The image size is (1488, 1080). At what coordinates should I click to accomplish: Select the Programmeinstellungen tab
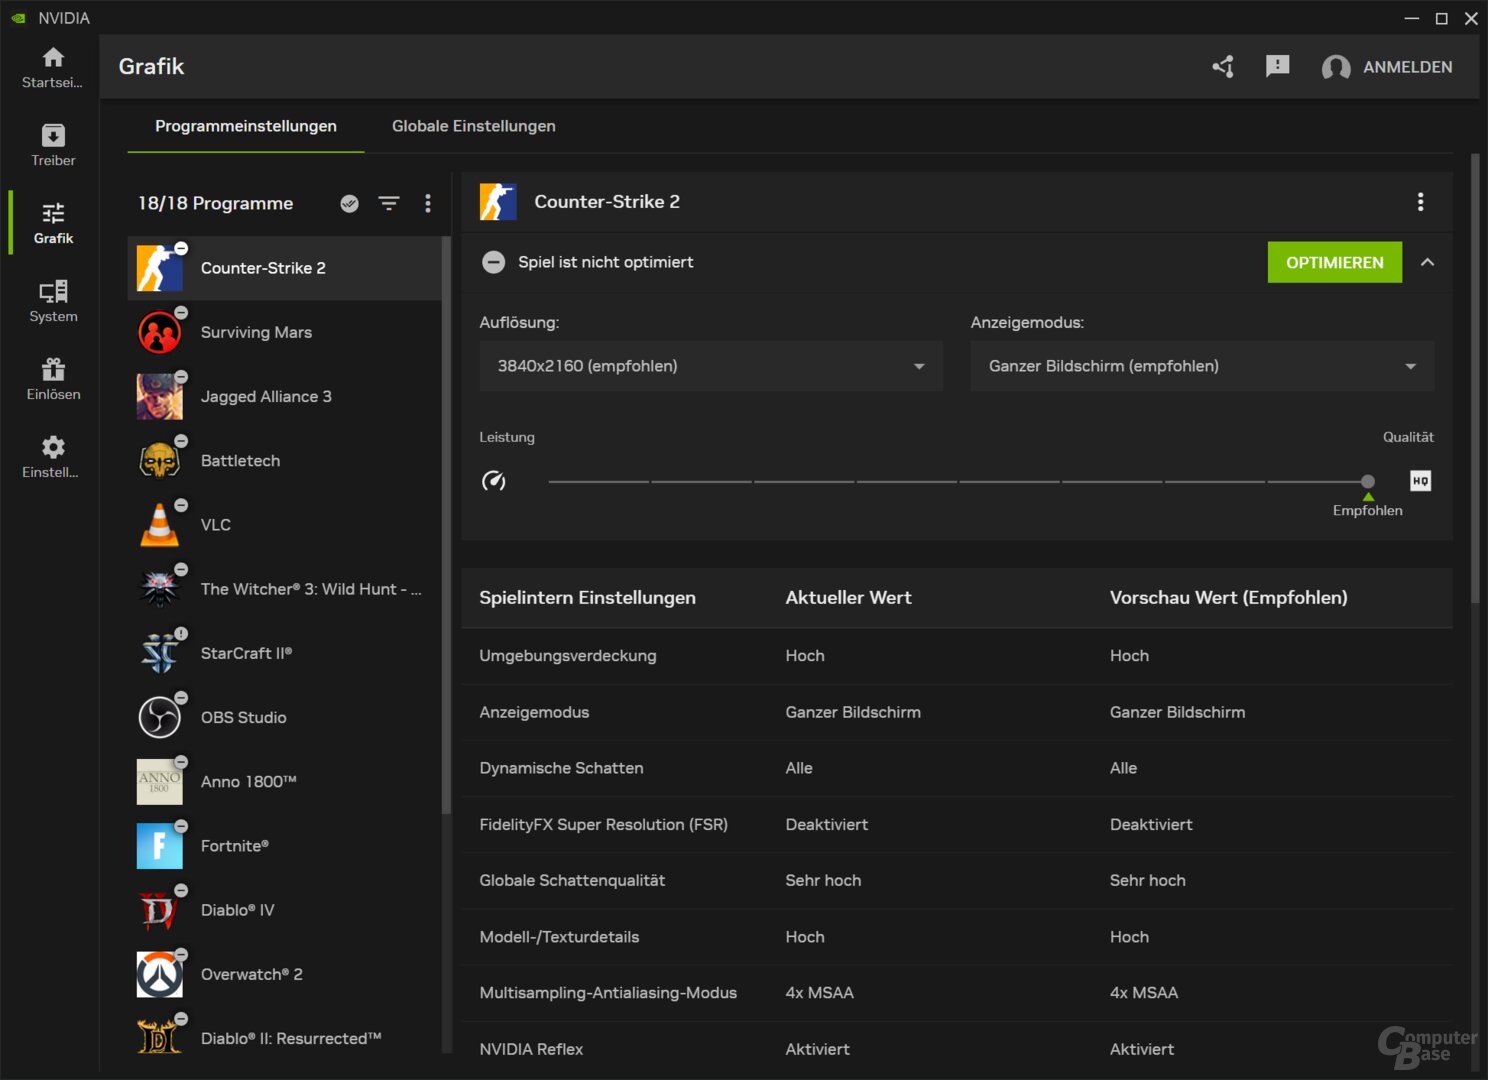[246, 126]
